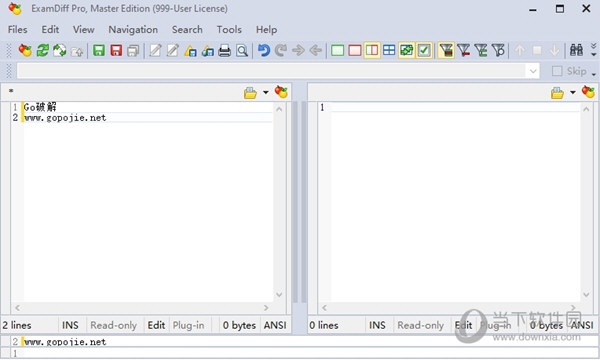This screenshot has width=600, height=360.
Task: Open the left pane recent files dropdown arrow
Action: click(x=266, y=93)
